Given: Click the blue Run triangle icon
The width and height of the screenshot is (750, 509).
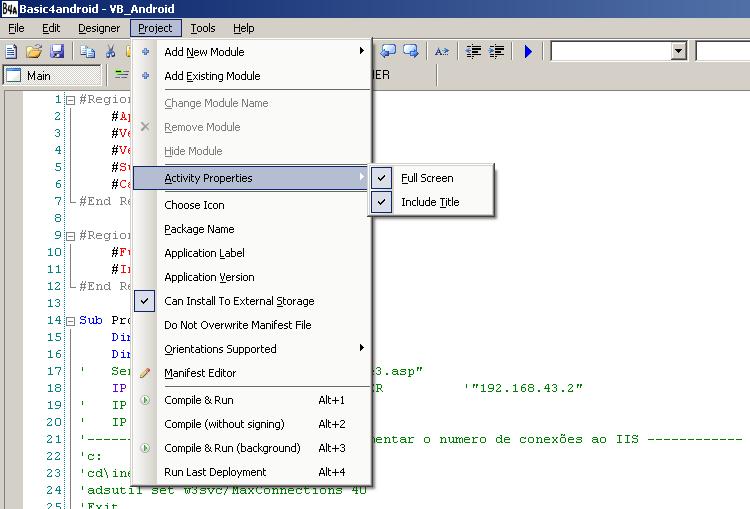Looking at the screenshot, I should coord(528,51).
